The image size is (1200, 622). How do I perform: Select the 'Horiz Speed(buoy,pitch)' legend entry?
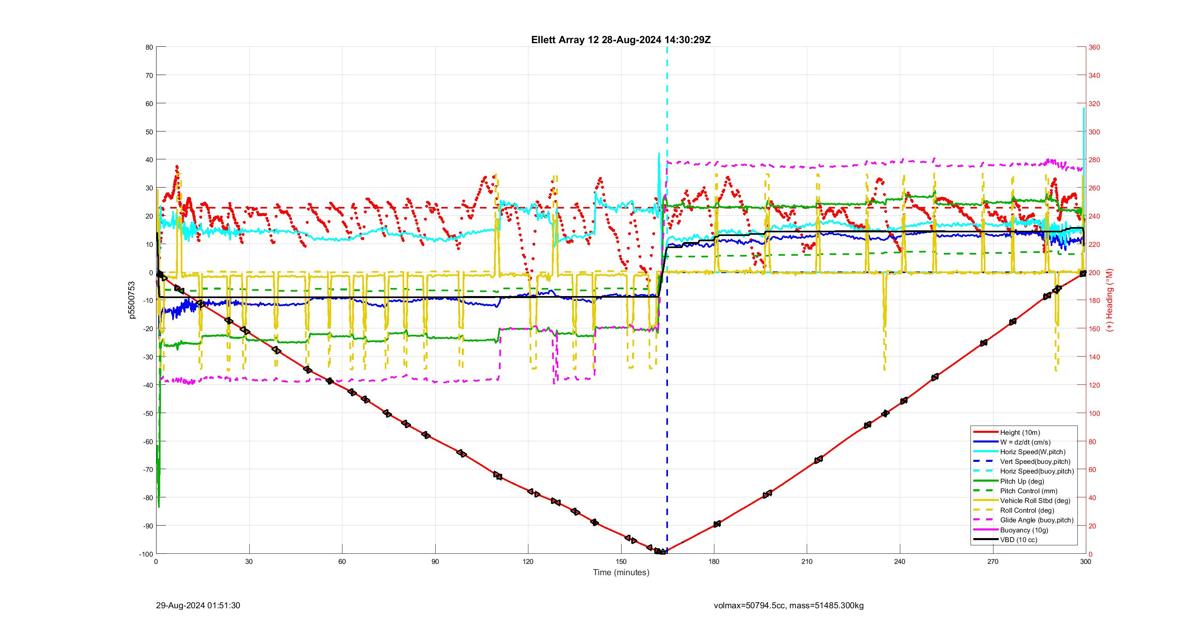pyautogui.click(x=1037, y=471)
